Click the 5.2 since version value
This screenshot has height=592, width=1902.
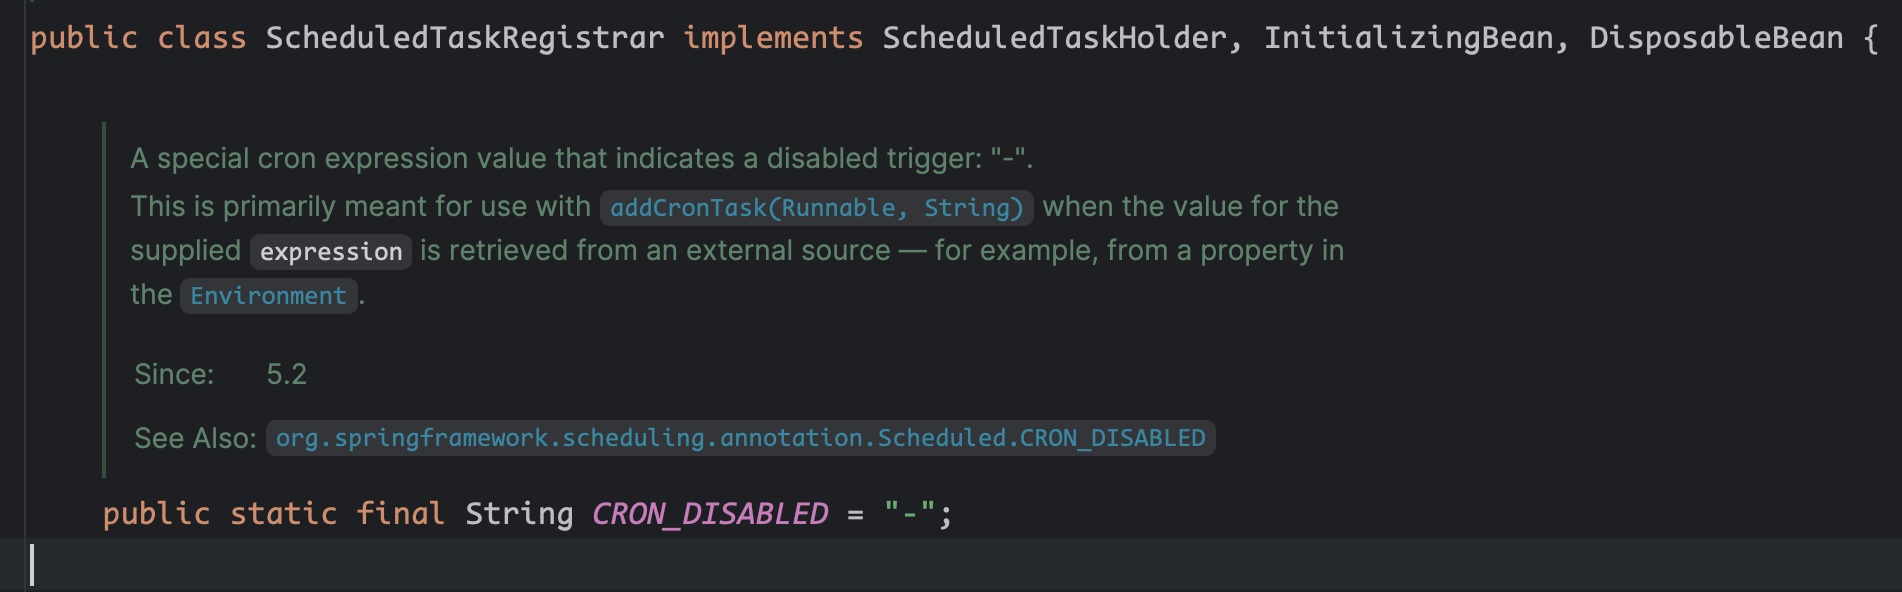pos(287,374)
